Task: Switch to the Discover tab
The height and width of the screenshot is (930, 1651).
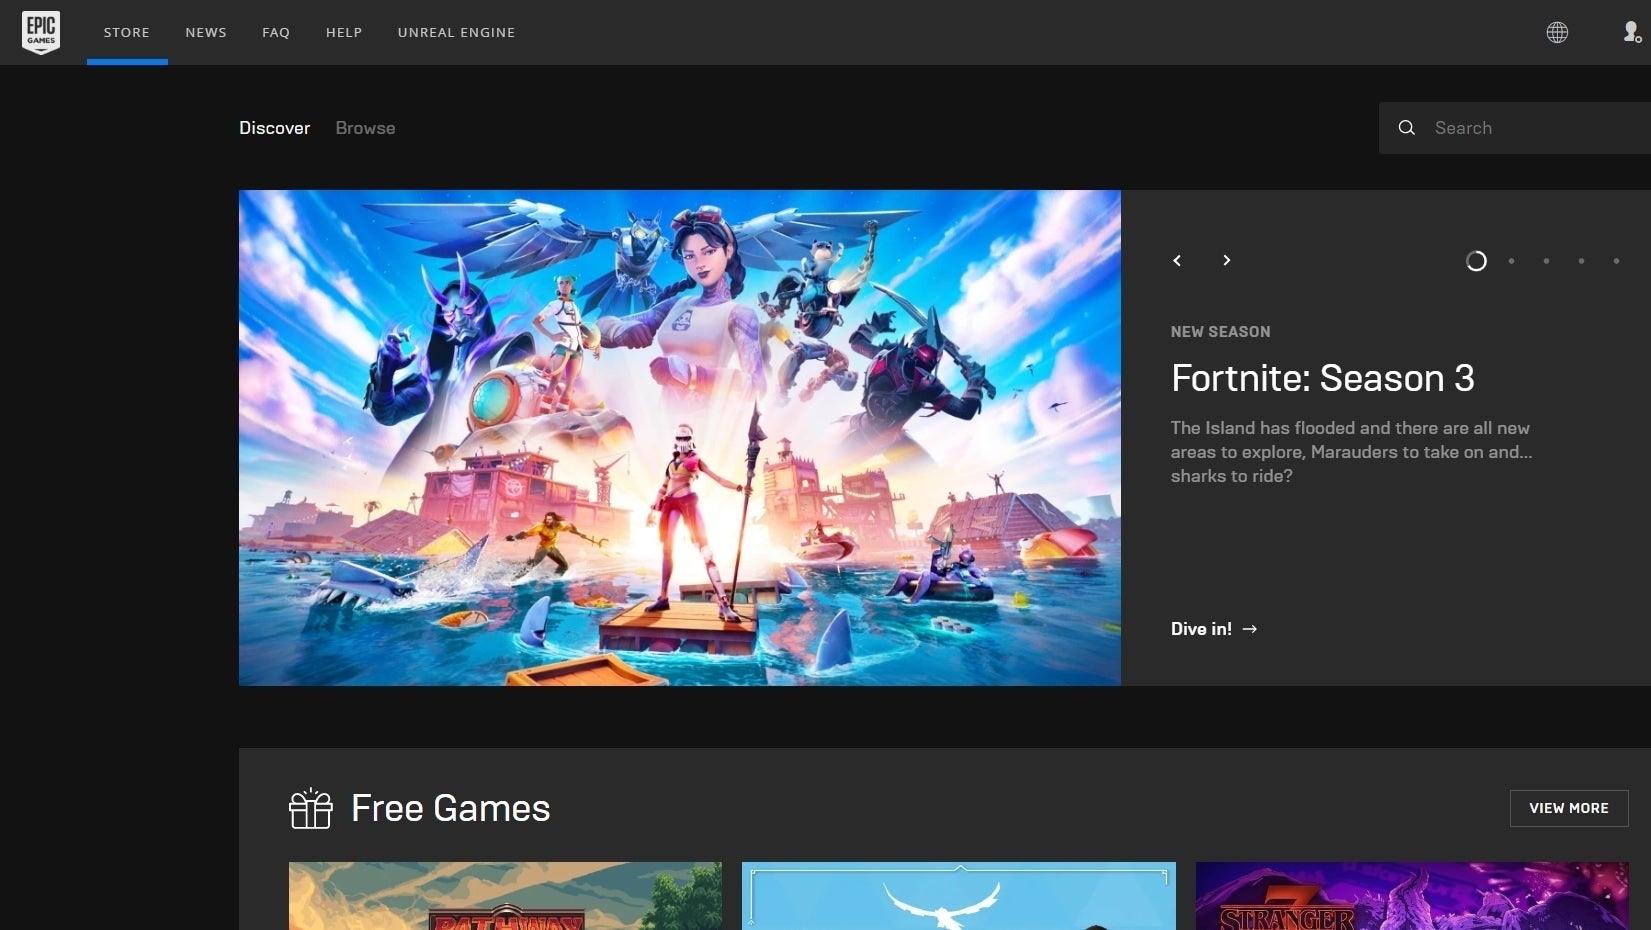Action: click(x=275, y=128)
